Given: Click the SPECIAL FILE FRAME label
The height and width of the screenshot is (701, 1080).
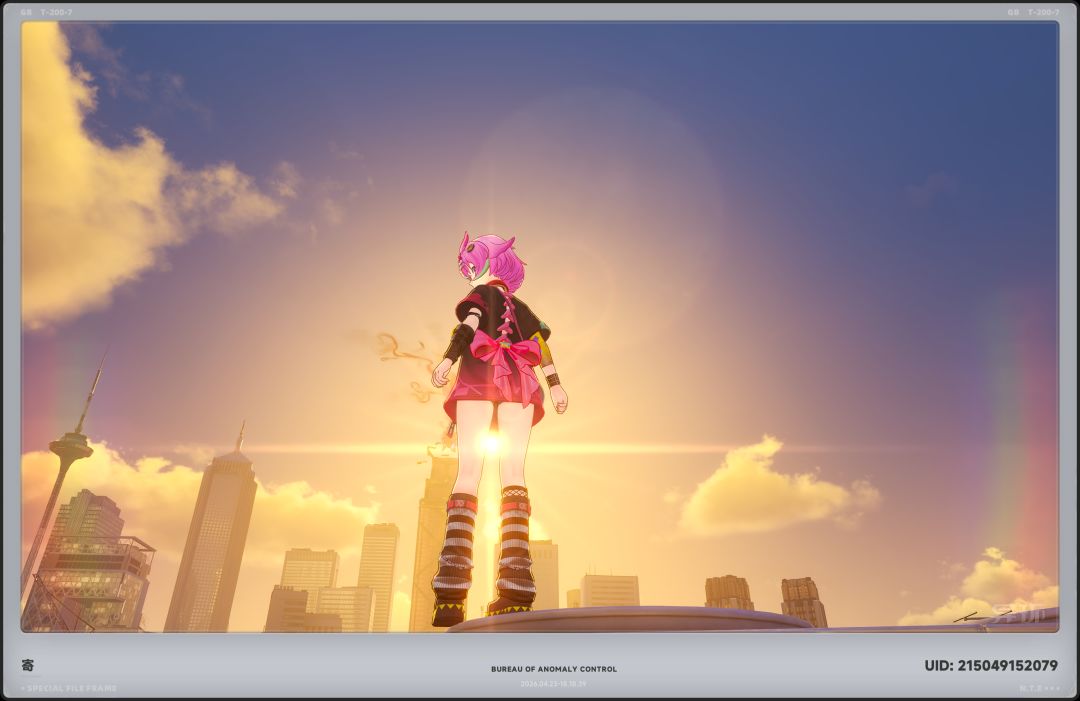Looking at the screenshot, I should [69, 688].
